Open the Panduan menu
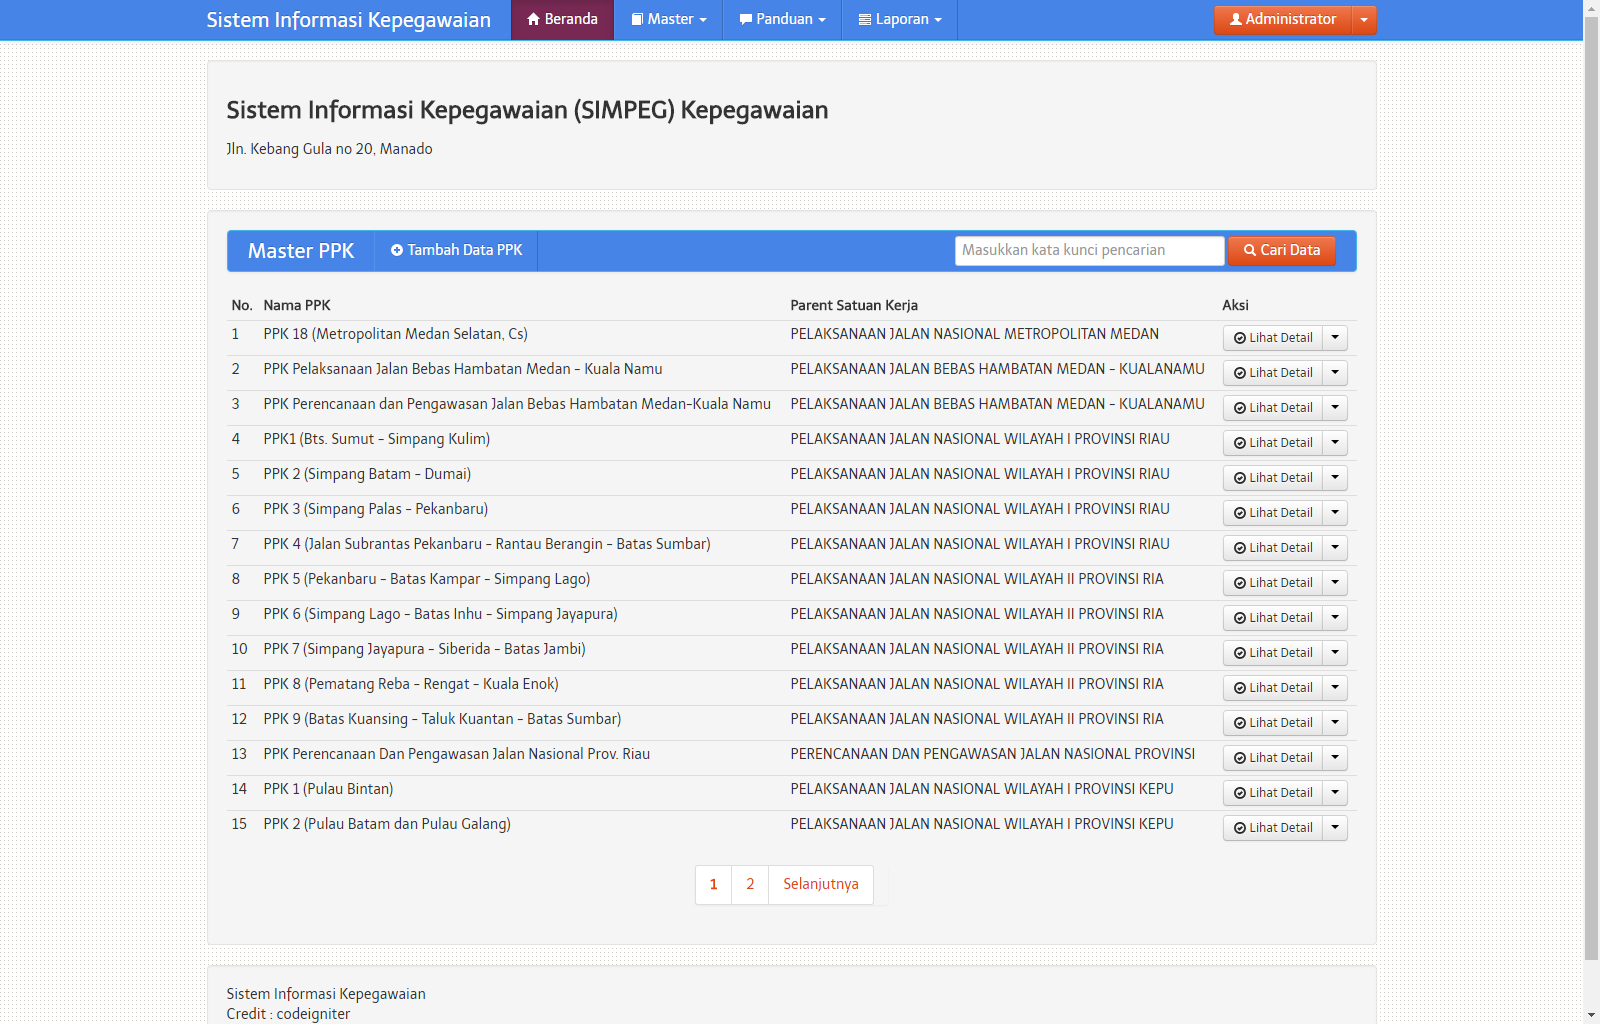The height and width of the screenshot is (1024, 1600). coord(782,20)
